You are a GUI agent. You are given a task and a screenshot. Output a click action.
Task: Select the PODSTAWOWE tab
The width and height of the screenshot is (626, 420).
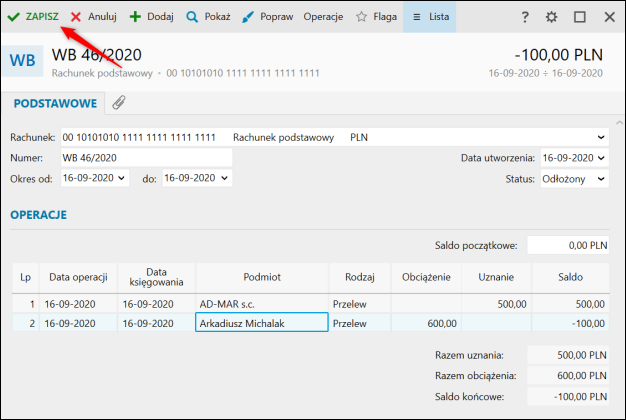55,103
